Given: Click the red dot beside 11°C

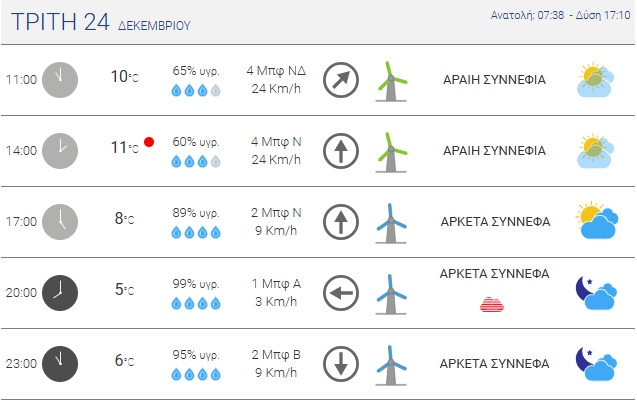Looking at the screenshot, I should (149, 142).
